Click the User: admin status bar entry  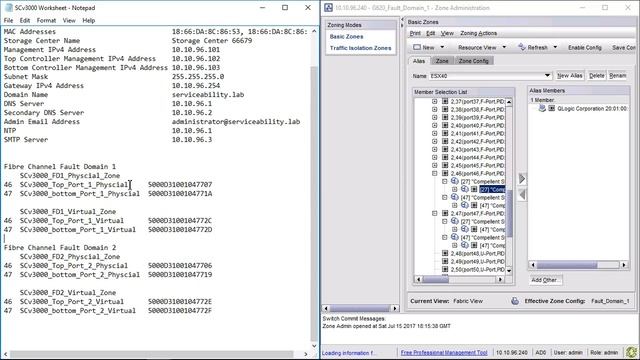pyautogui.click(x=568, y=352)
